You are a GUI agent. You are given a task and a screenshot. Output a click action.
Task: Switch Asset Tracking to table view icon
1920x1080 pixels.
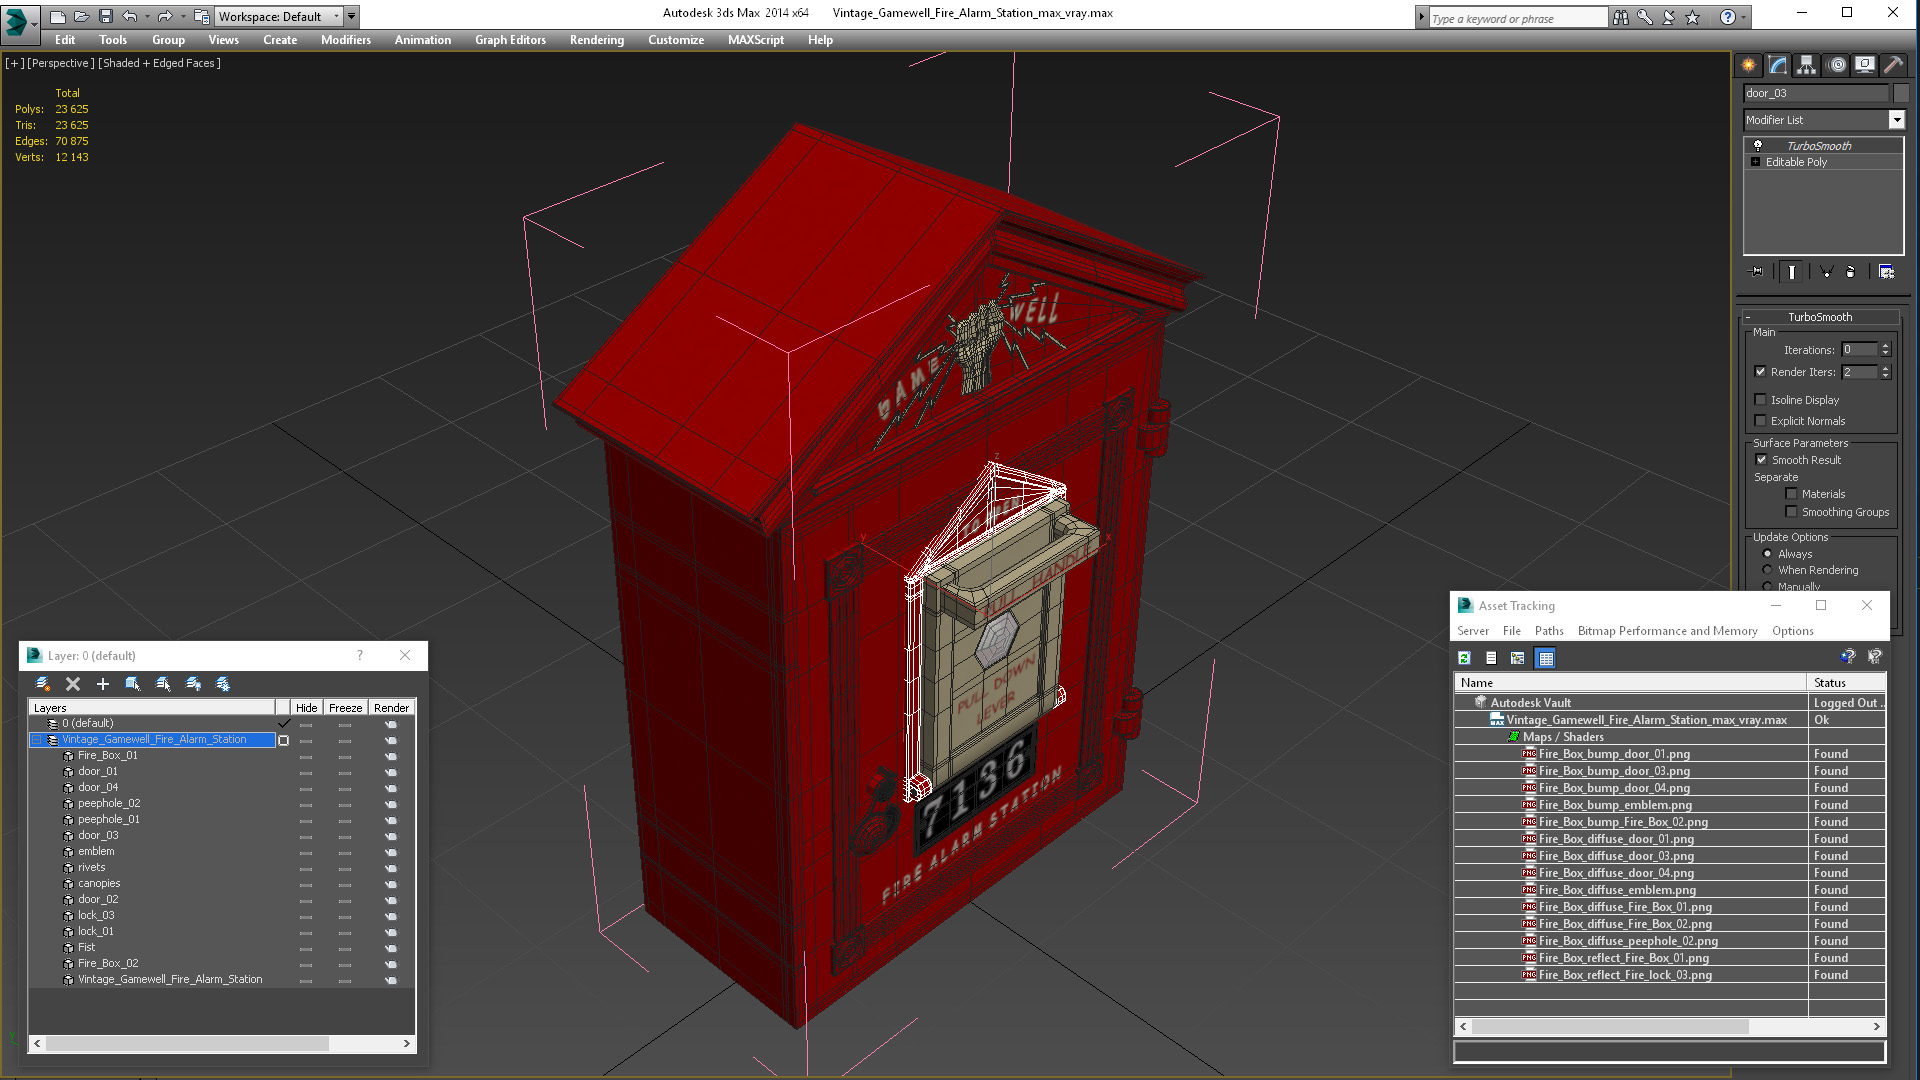point(1545,658)
